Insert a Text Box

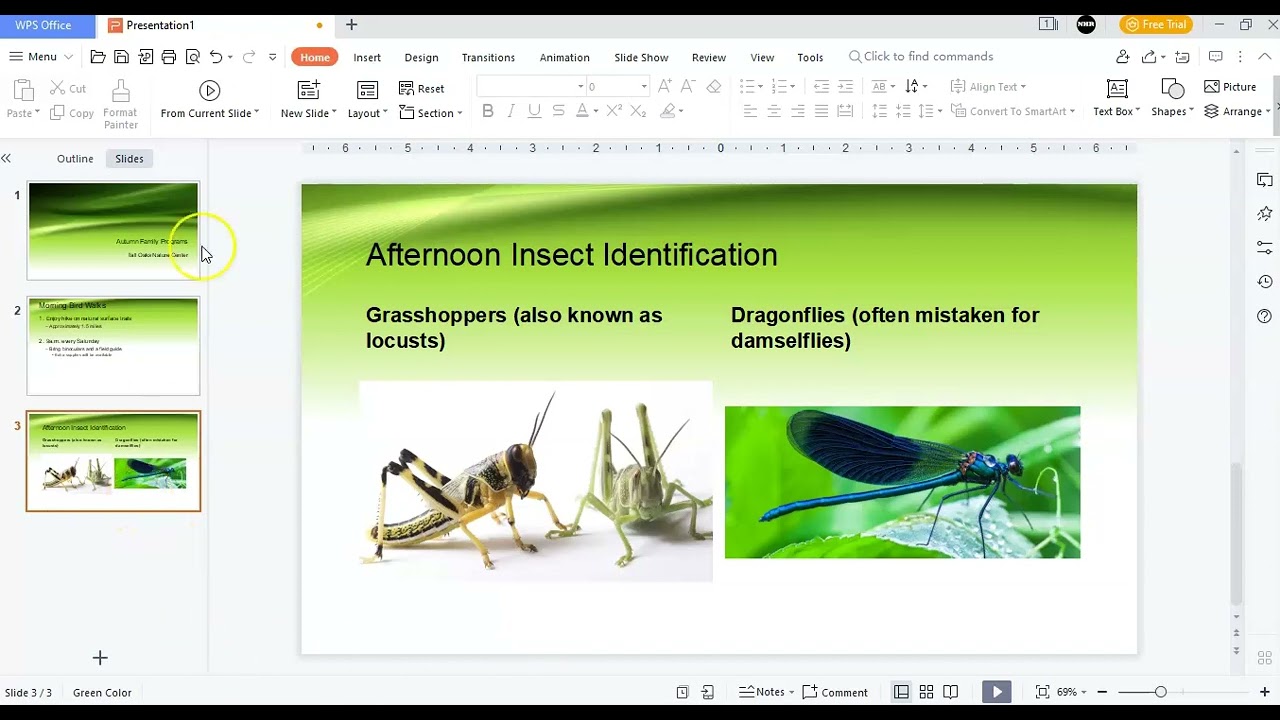(1117, 99)
